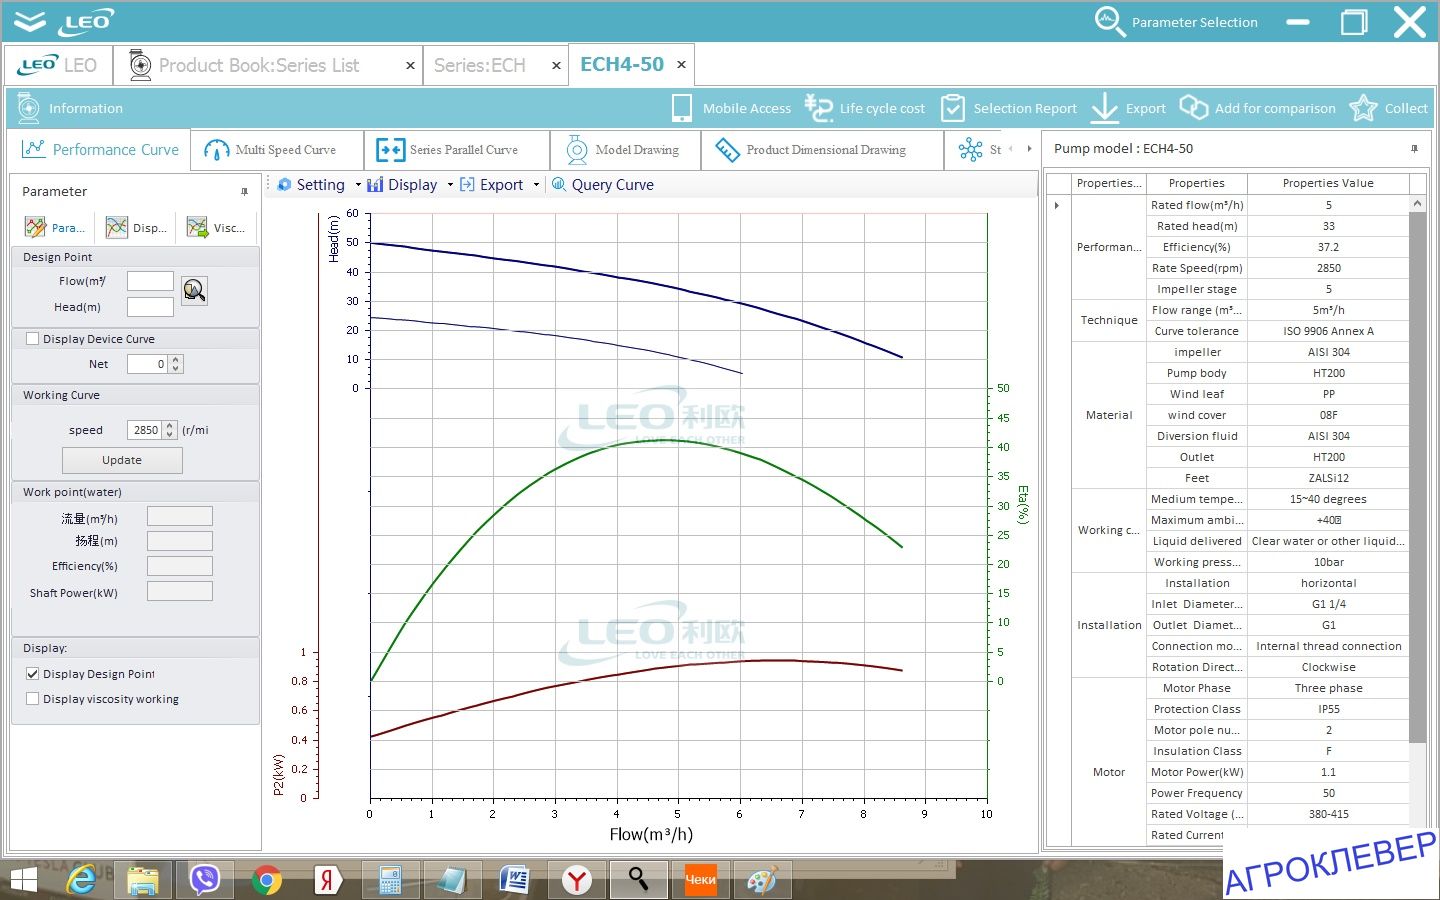Switch to Multi Speed Curve tab
Image resolution: width=1440 pixels, height=900 pixels.
coord(272,150)
